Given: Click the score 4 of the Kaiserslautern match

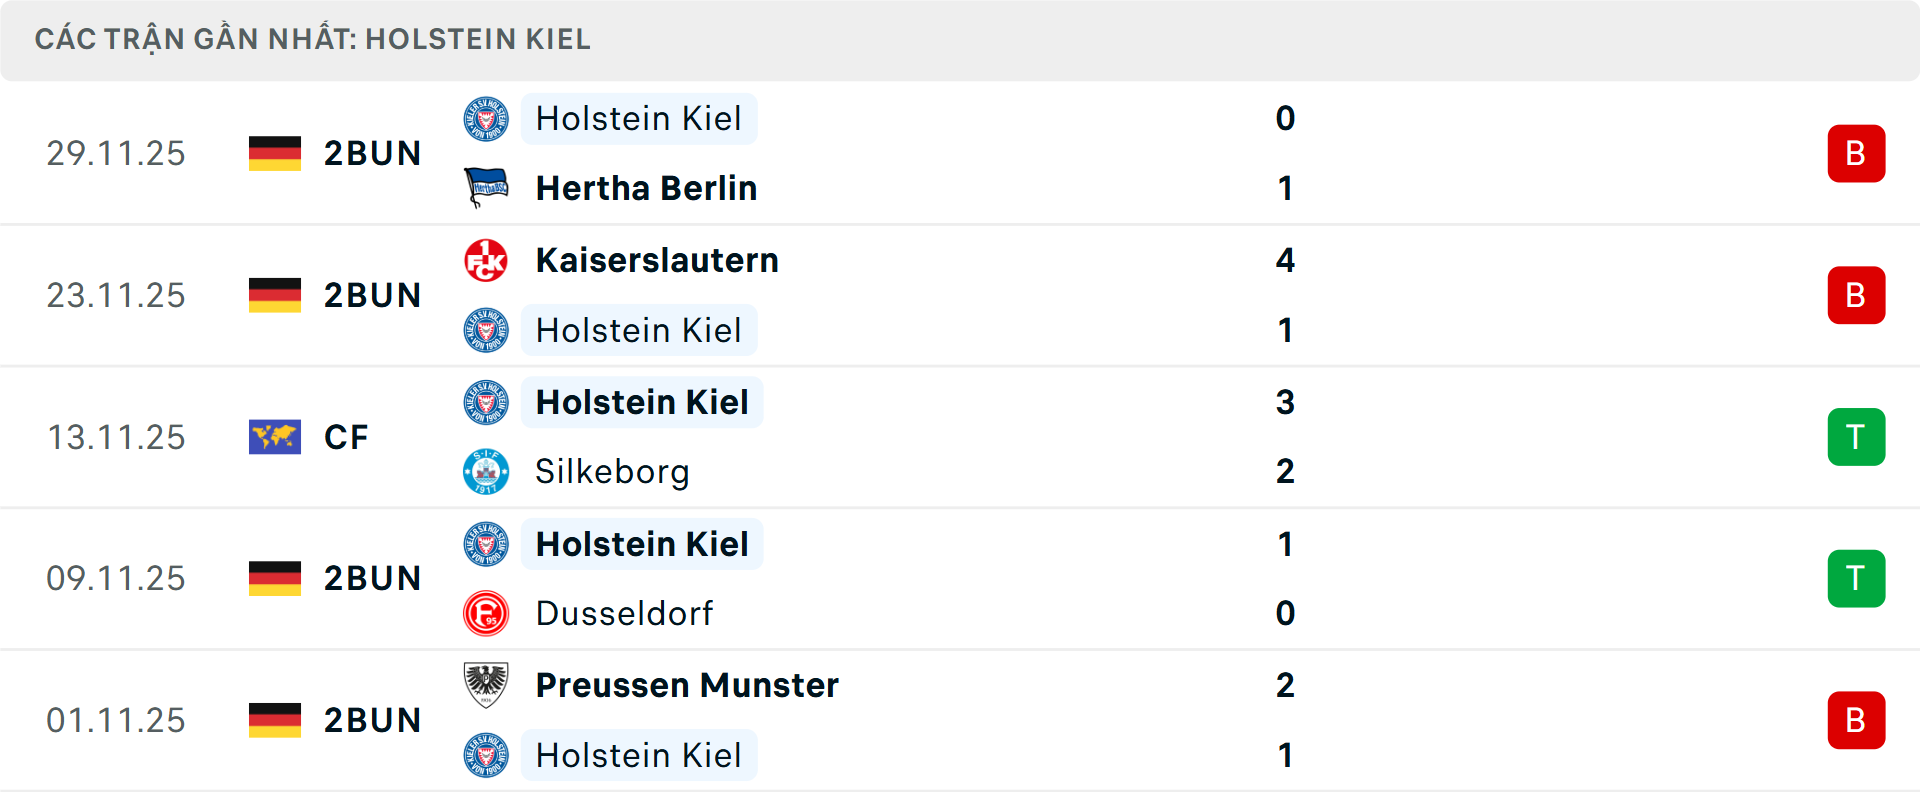Looking at the screenshot, I should click(1286, 260).
